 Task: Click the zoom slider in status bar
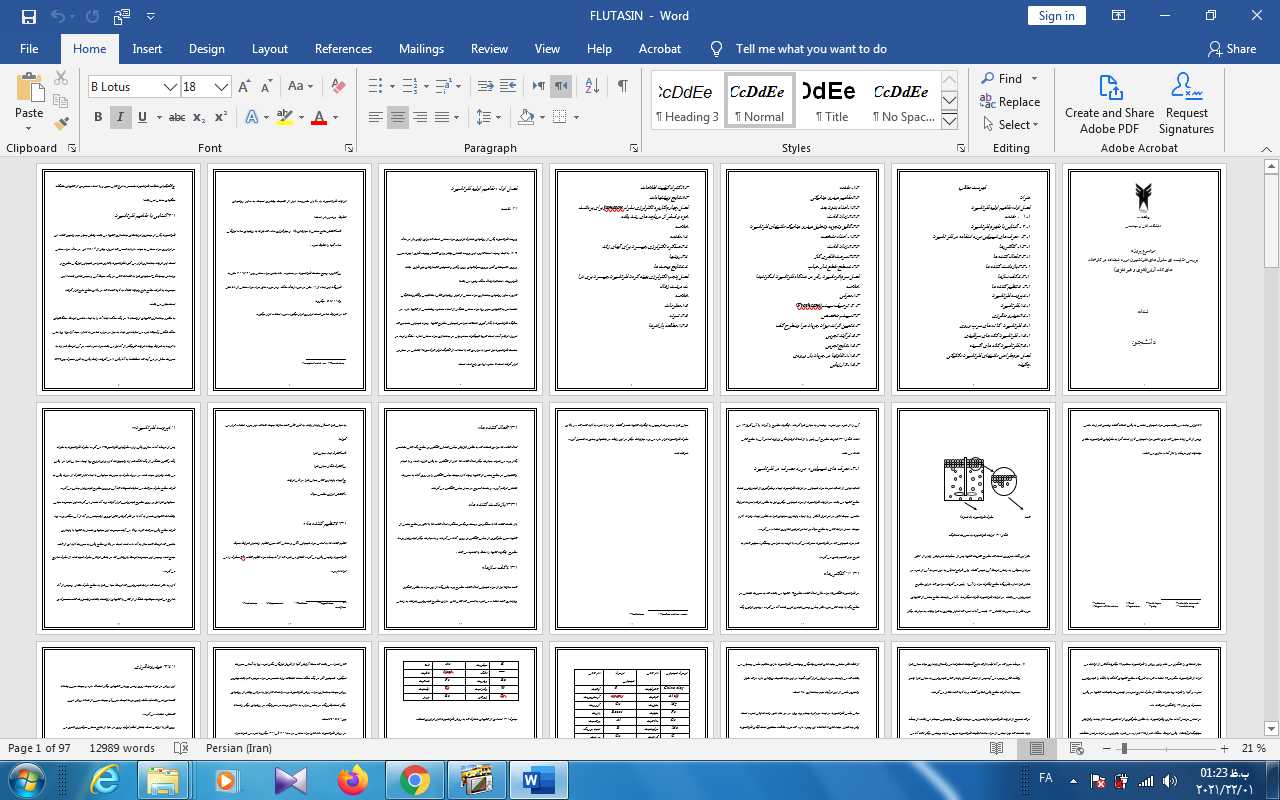[x=1124, y=749]
